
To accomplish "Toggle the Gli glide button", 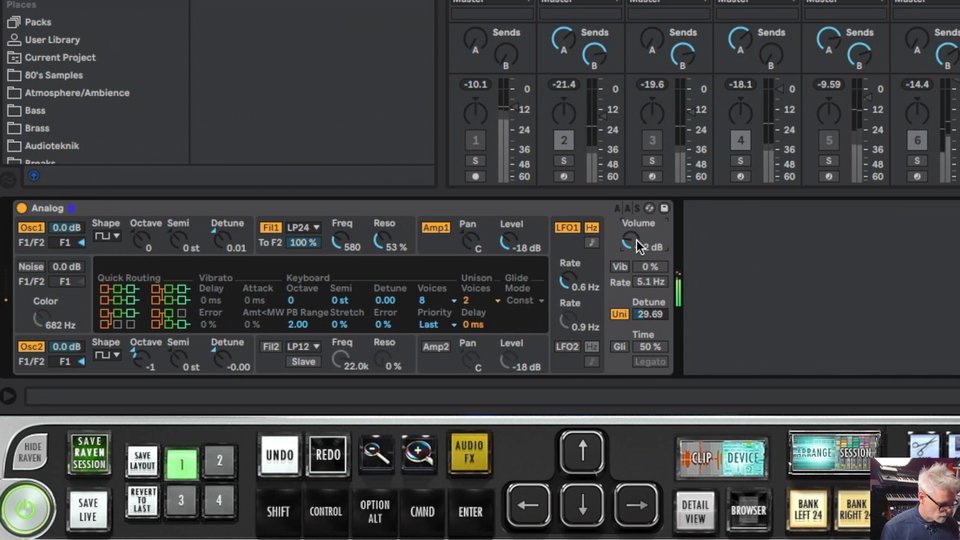I will (x=619, y=347).
